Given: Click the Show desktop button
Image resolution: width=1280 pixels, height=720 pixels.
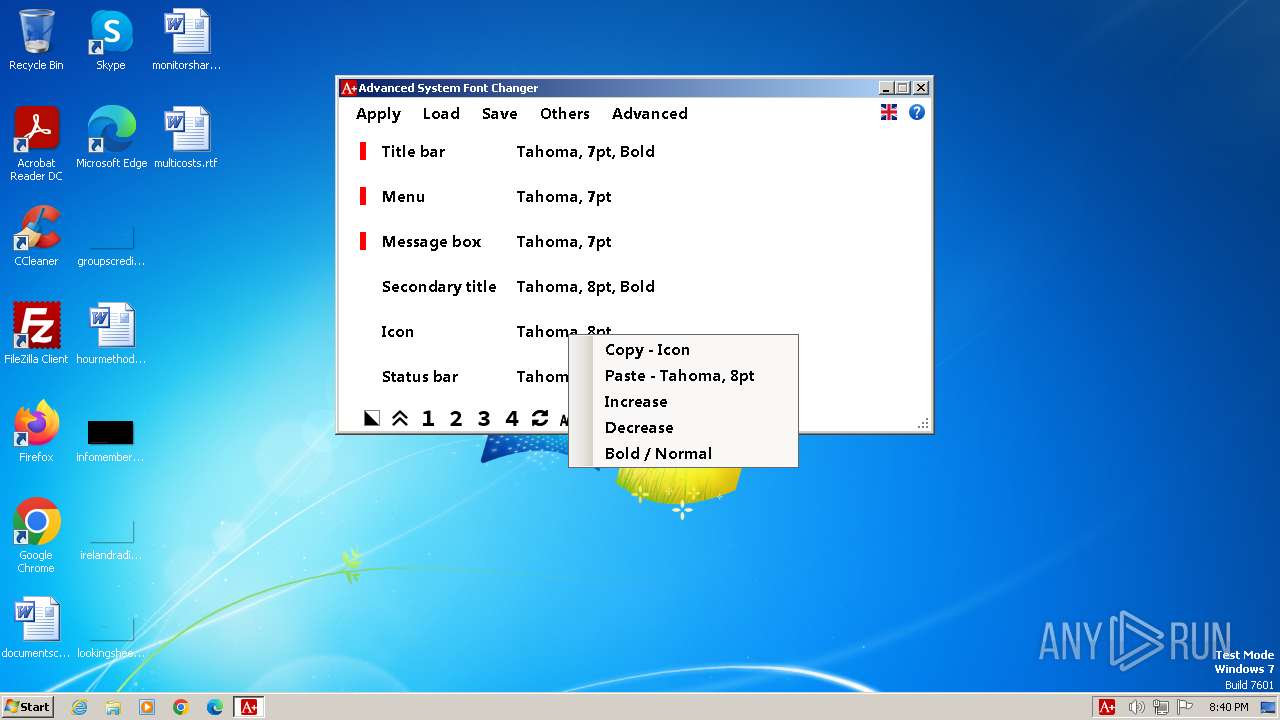Looking at the screenshot, I should 1269,707.
